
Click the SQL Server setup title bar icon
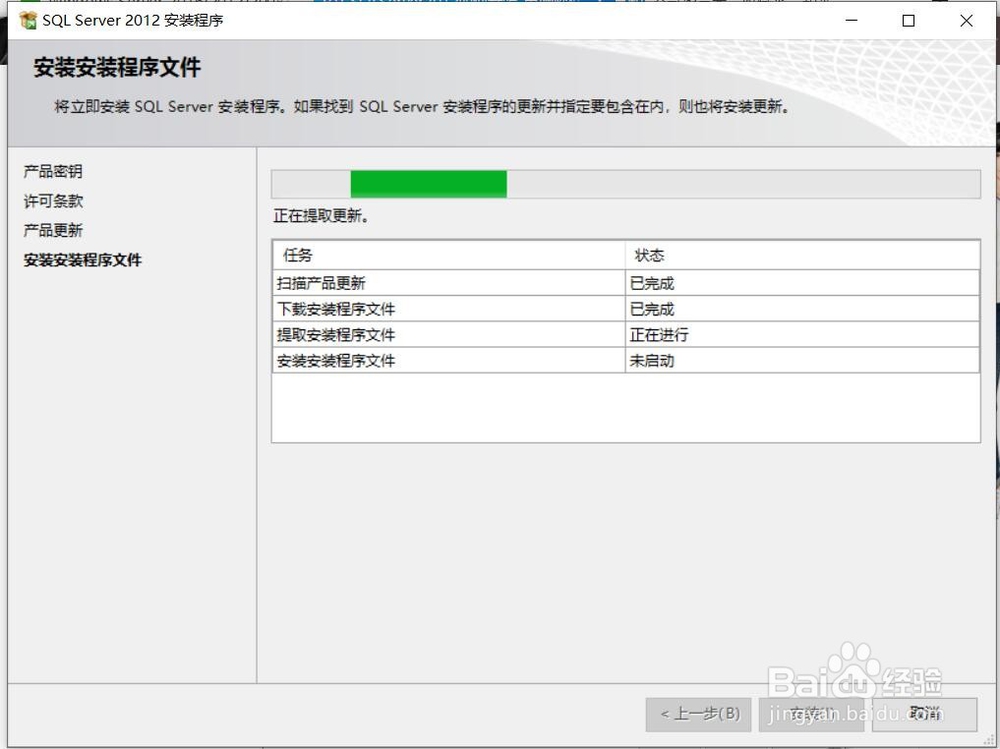click(x=28, y=20)
